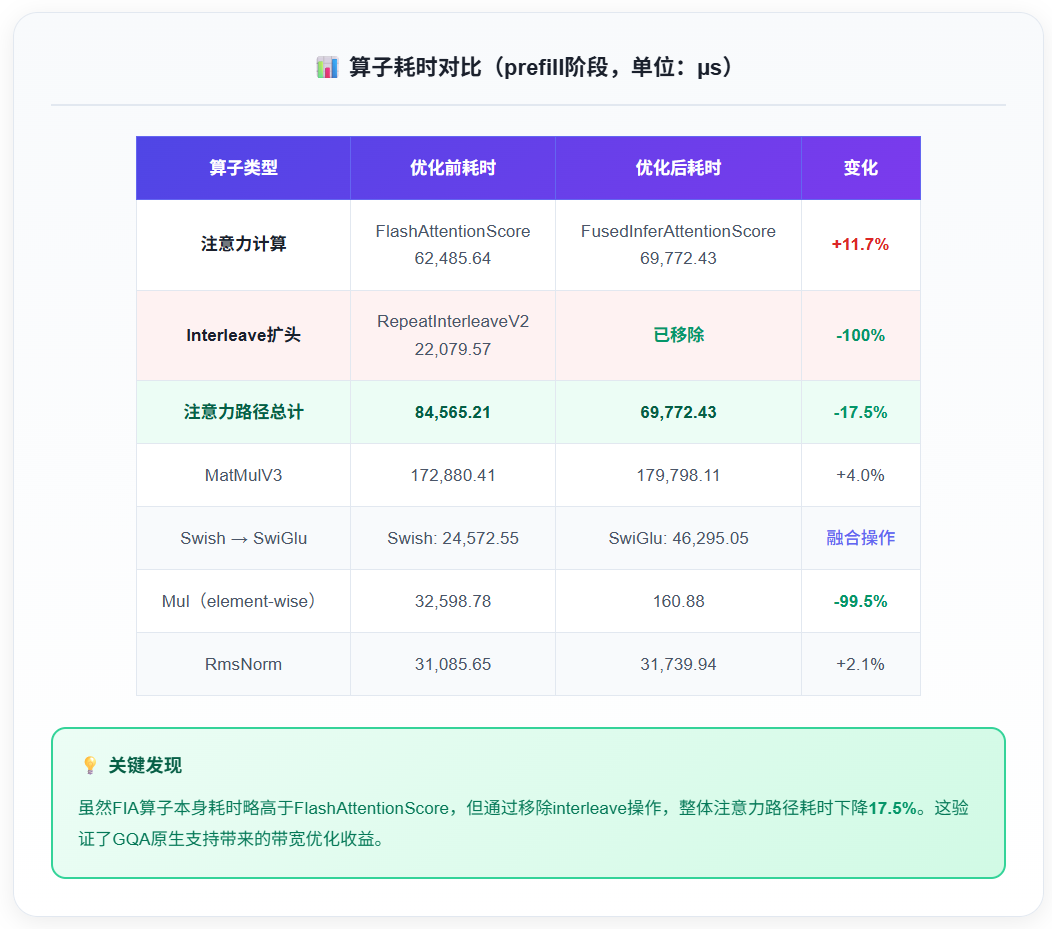
Task: Click the 变化 column header
Action: pos(861,168)
